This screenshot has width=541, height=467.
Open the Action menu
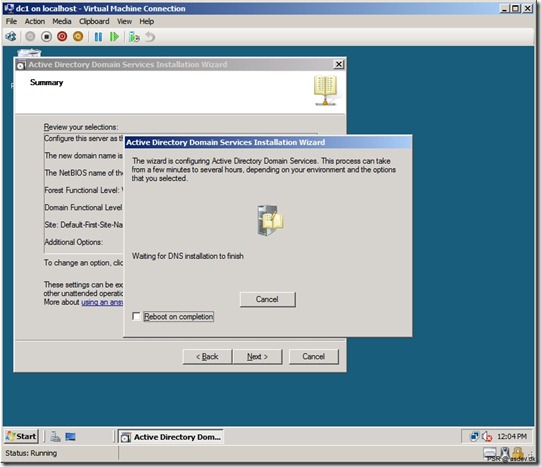click(x=35, y=21)
